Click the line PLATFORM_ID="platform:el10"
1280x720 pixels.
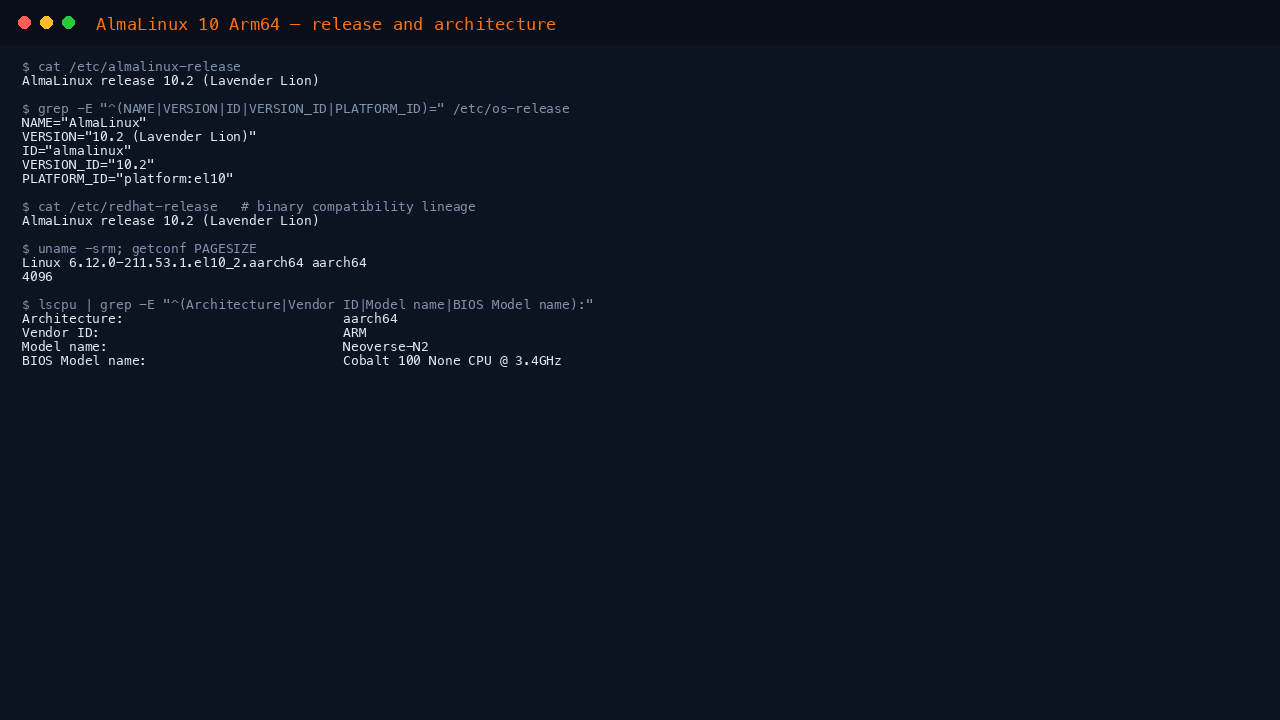click(x=128, y=179)
